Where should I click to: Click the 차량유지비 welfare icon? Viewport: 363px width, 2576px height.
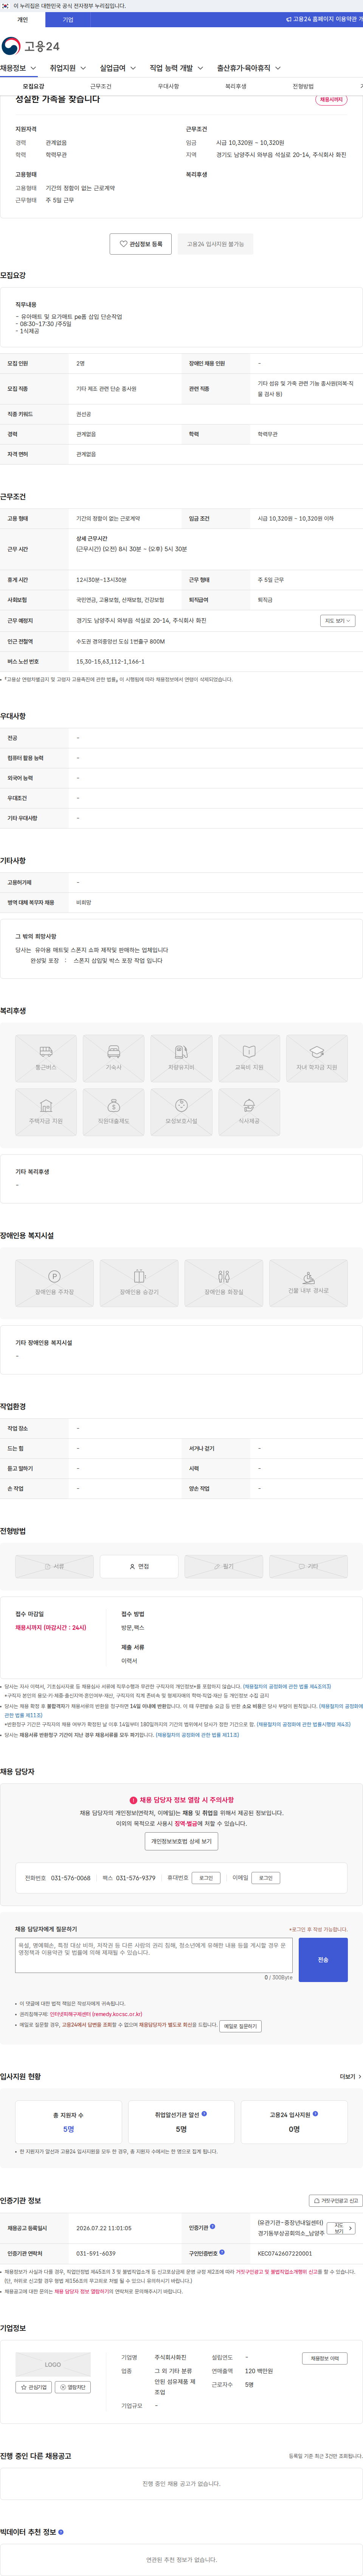pos(181,1059)
